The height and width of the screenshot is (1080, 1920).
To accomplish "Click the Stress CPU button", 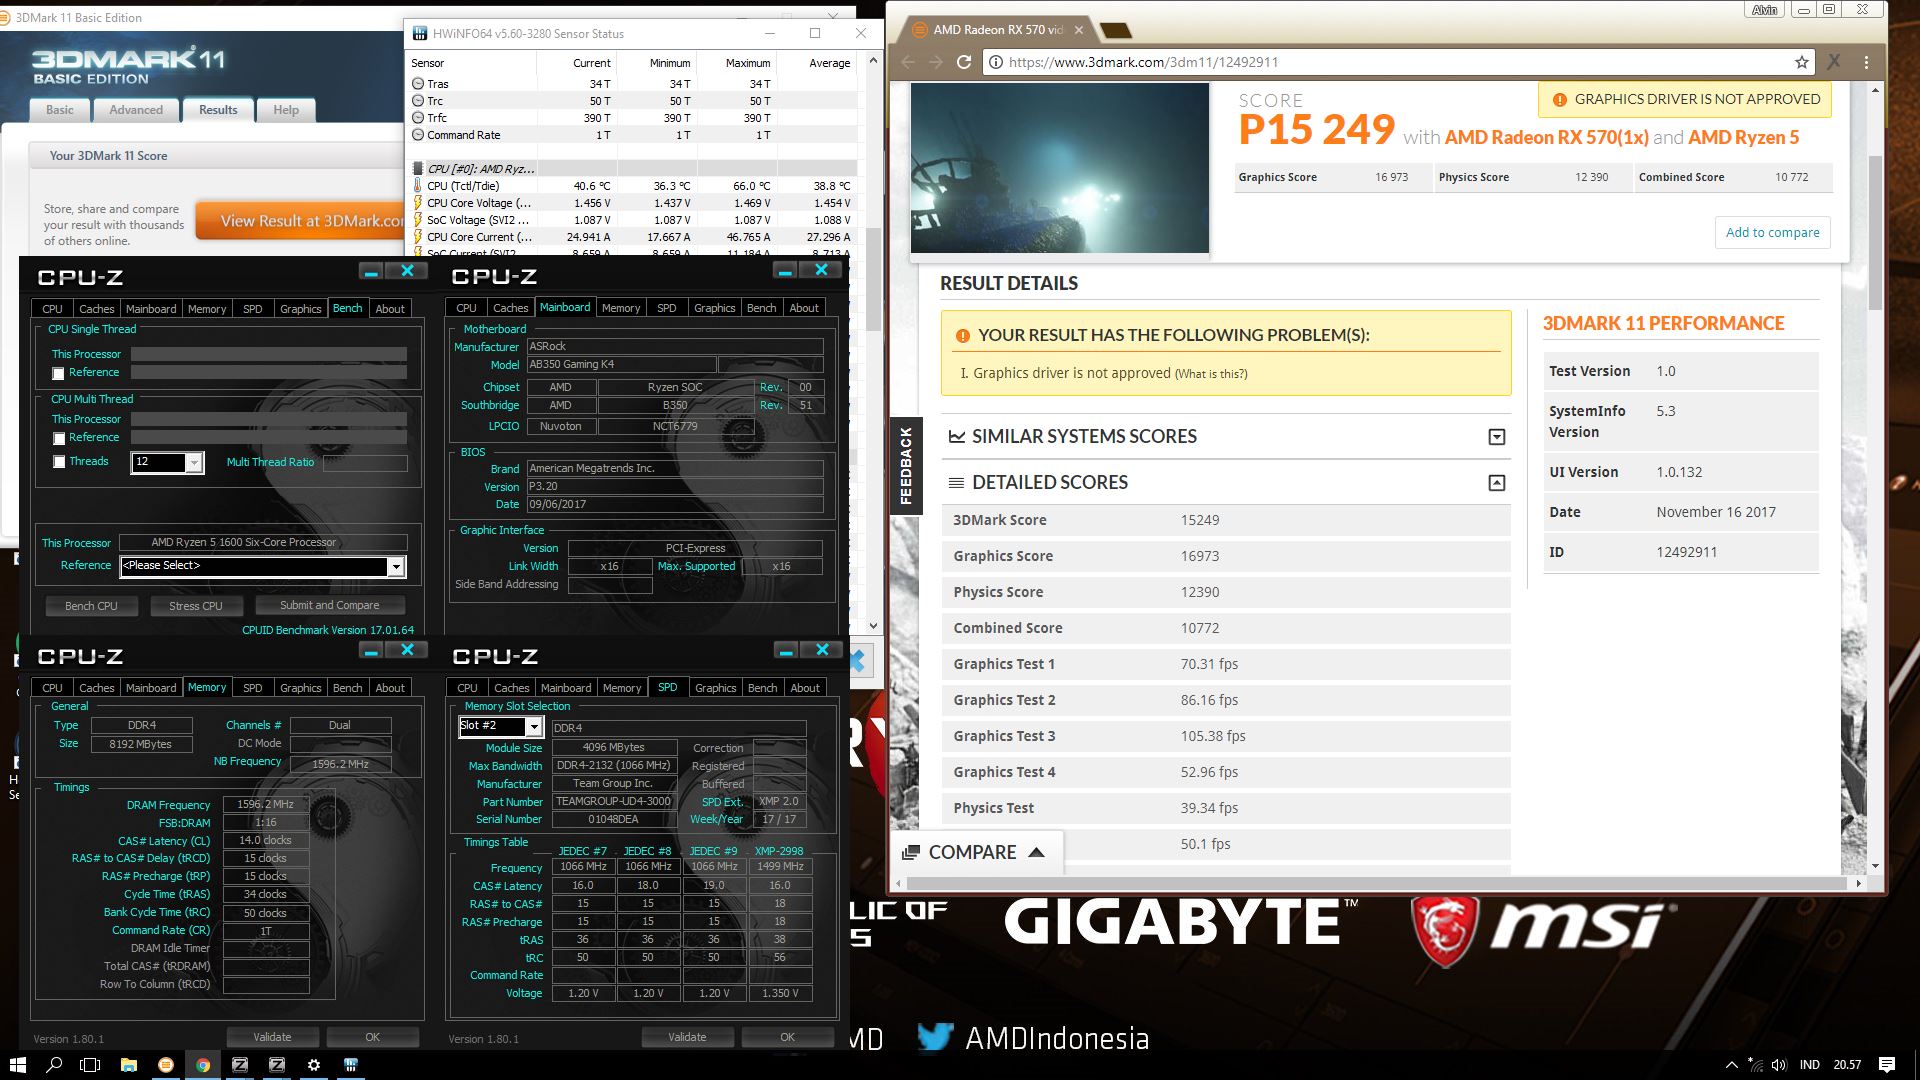I will tap(196, 606).
